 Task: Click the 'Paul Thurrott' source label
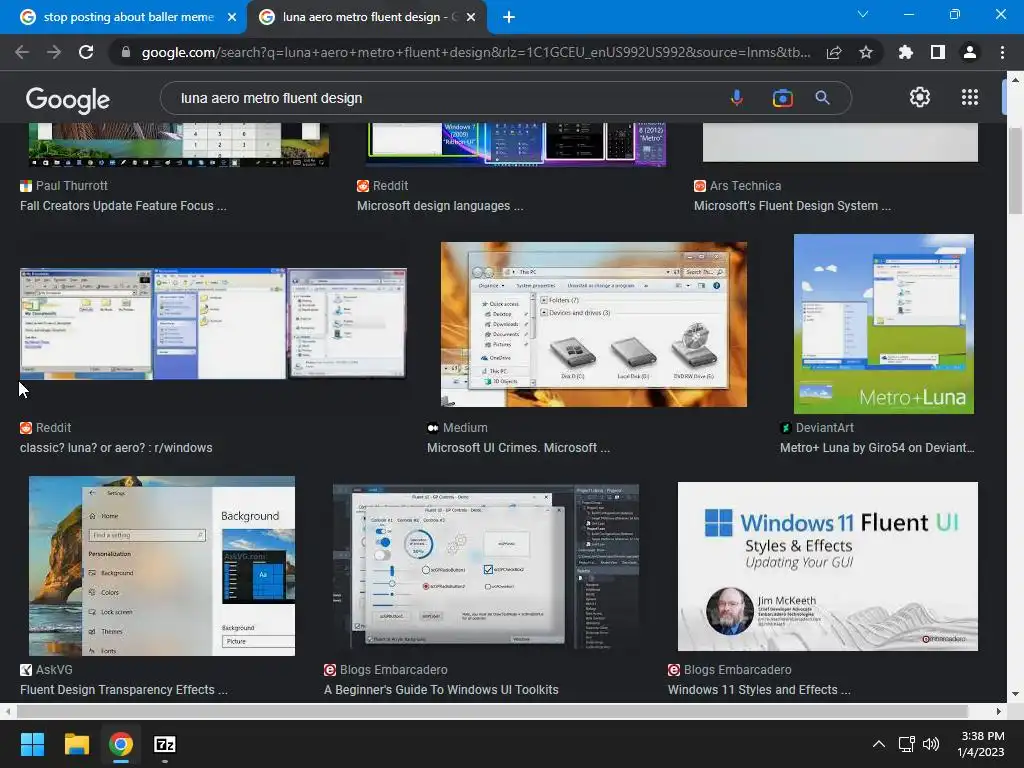[x=72, y=185]
